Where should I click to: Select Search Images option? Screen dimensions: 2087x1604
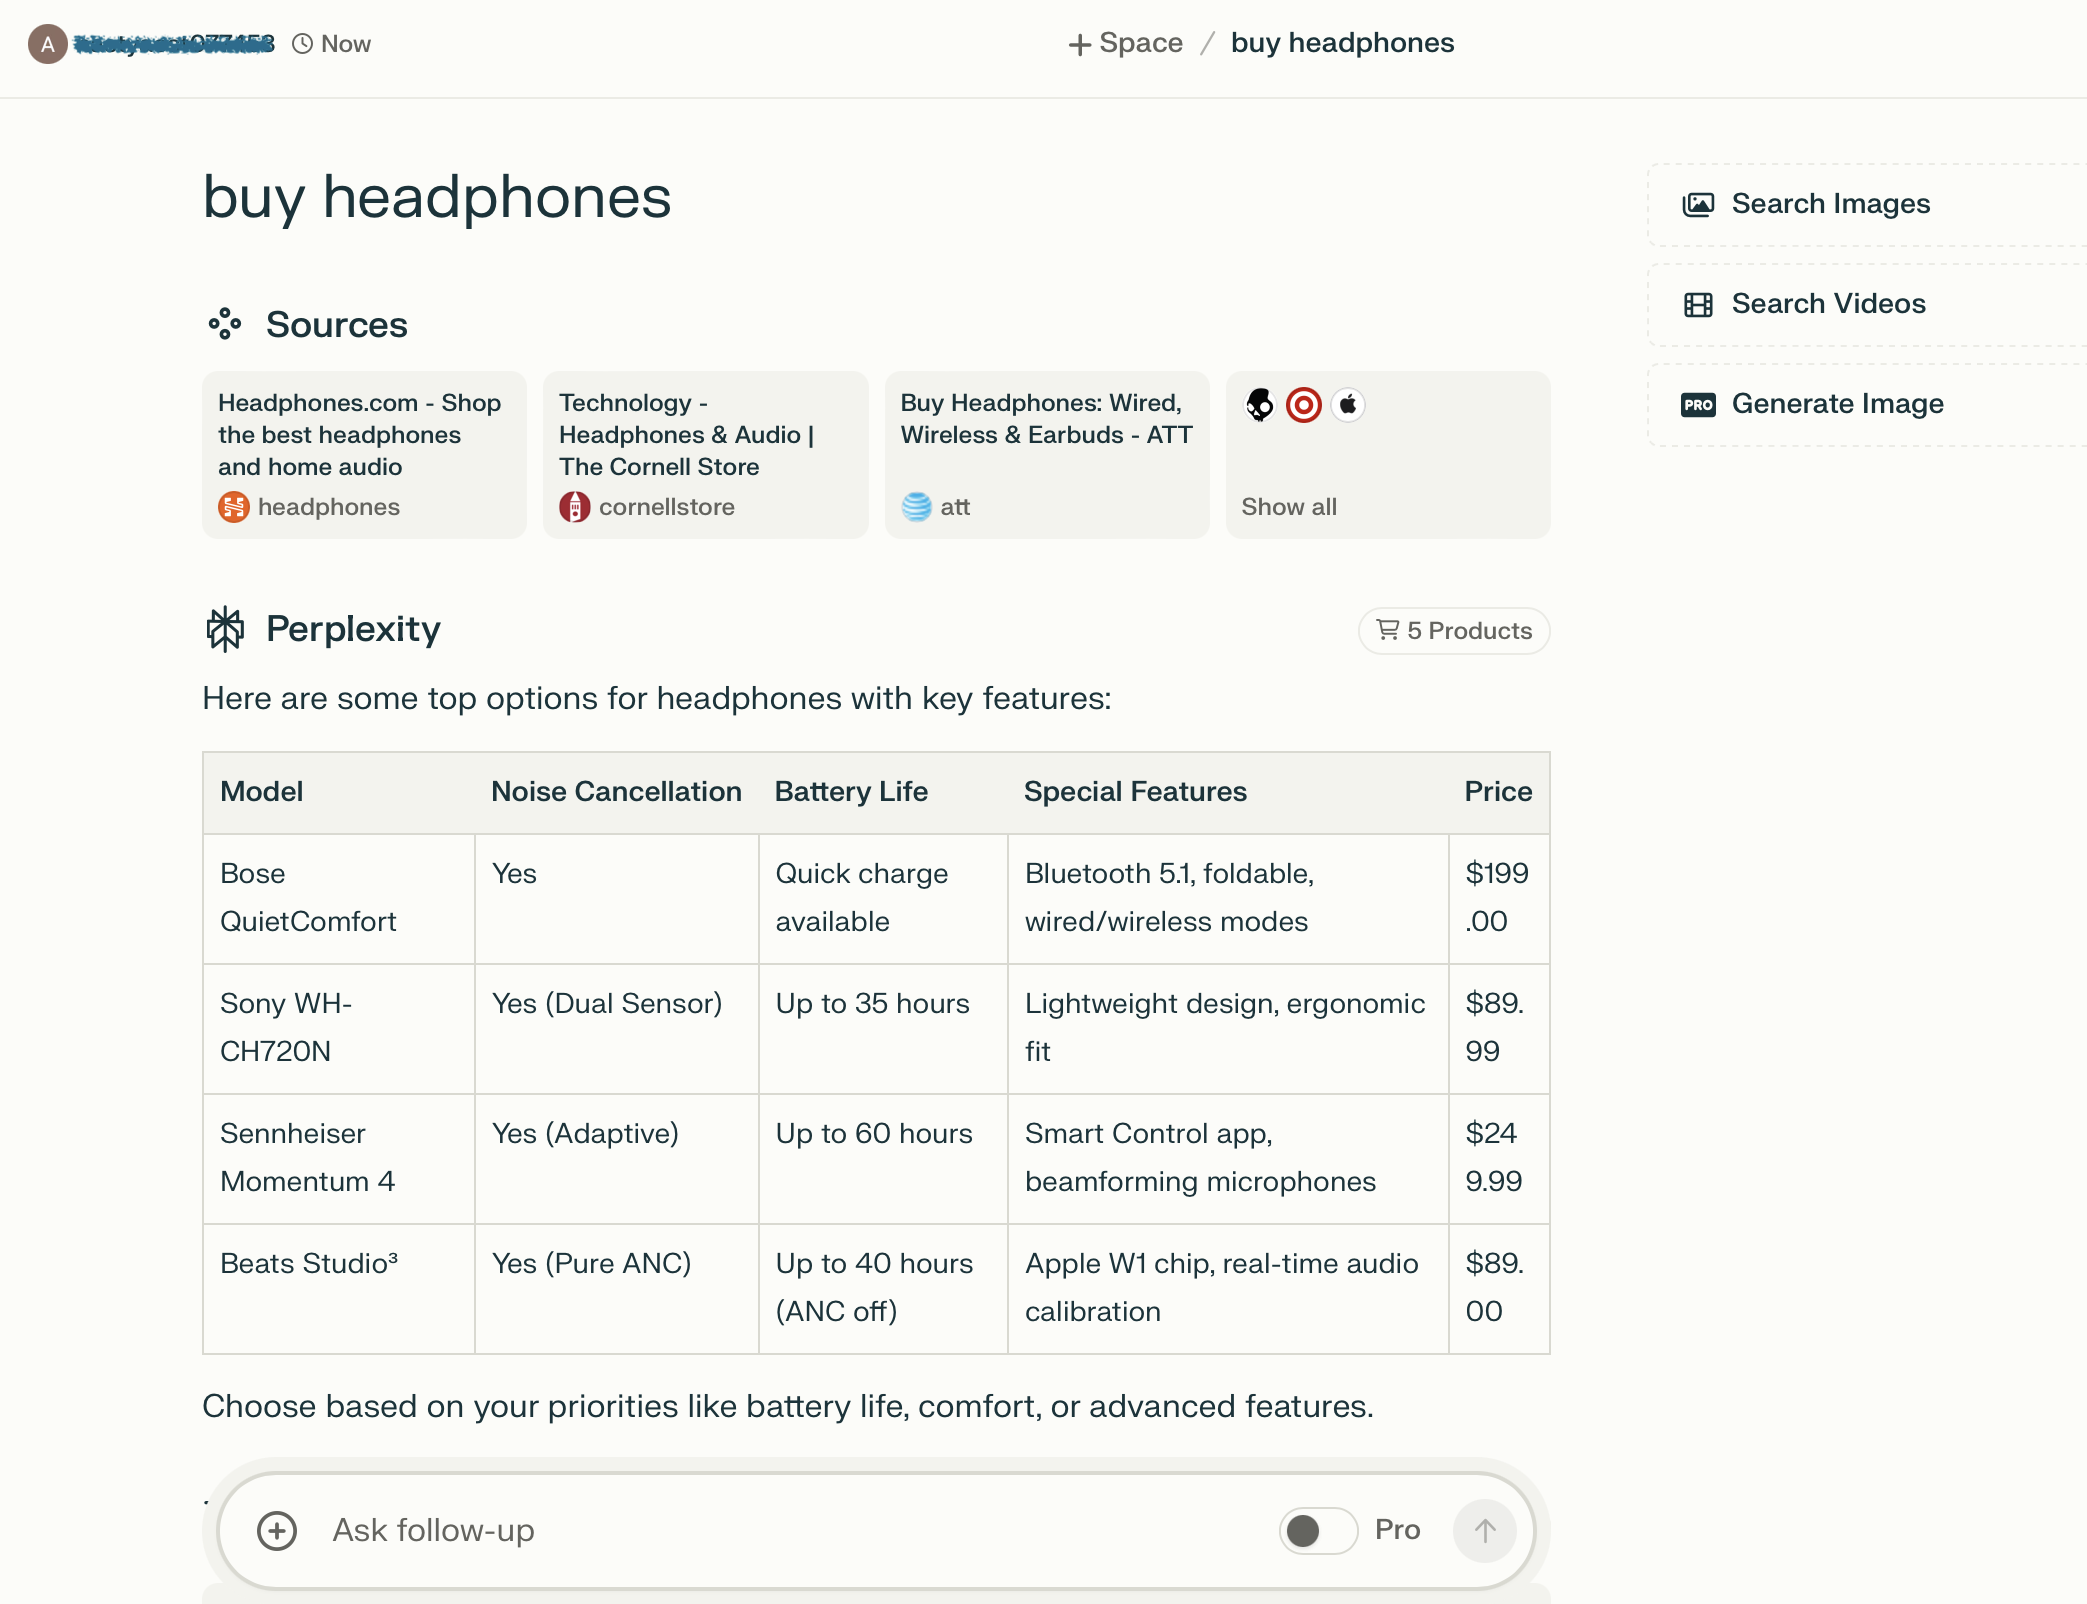[x=1830, y=204]
